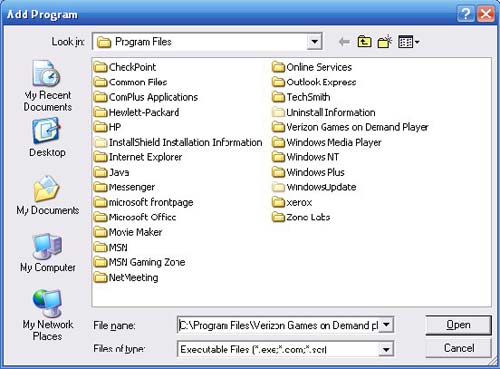This screenshot has height=369, width=500.
Task: Expand the Look in dropdown
Action: [314, 42]
